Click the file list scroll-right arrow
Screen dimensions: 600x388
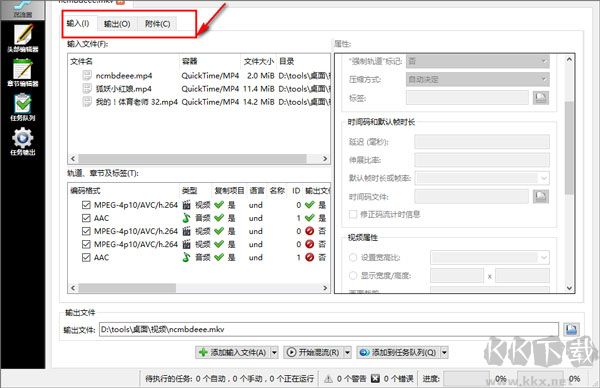click(325, 158)
